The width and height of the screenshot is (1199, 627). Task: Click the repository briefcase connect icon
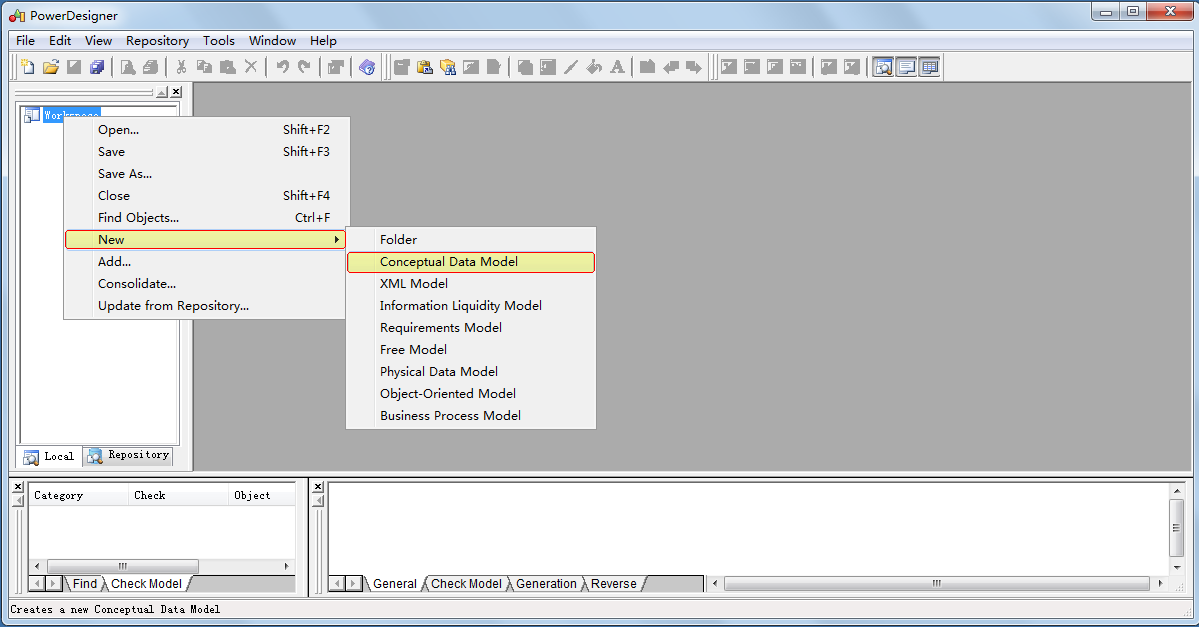(x=425, y=67)
